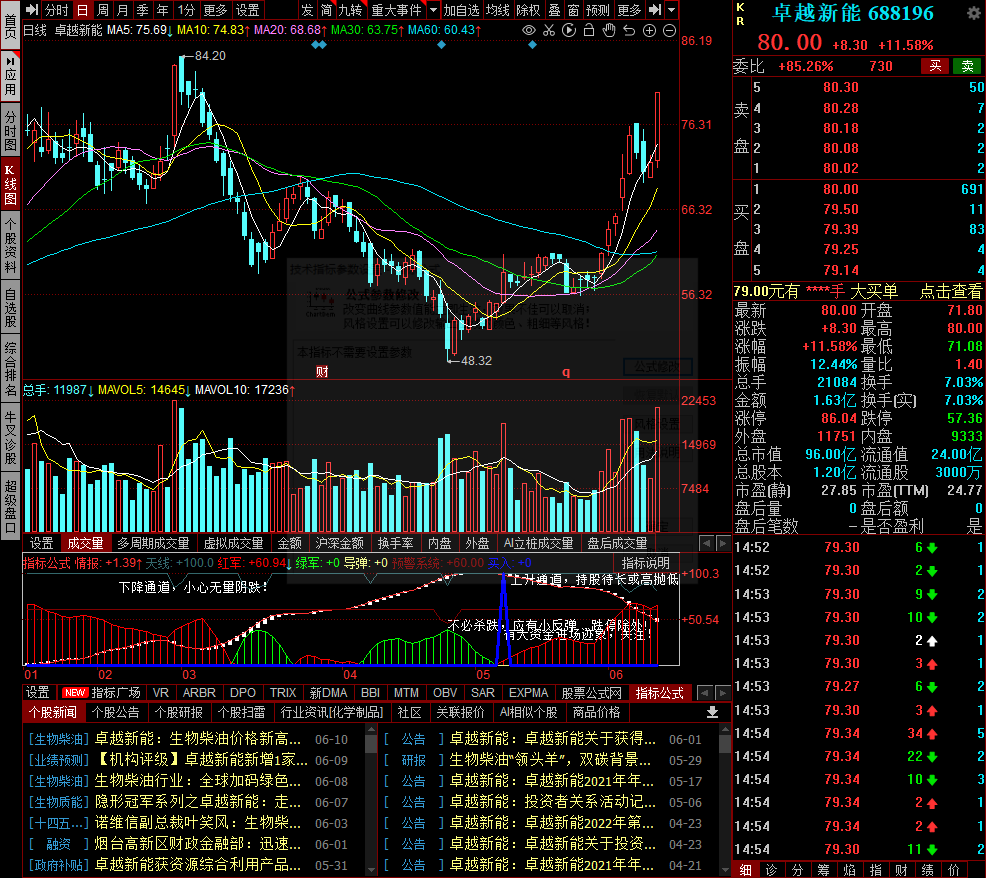Toggle the 发 toolbar option

pyautogui.click(x=307, y=9)
